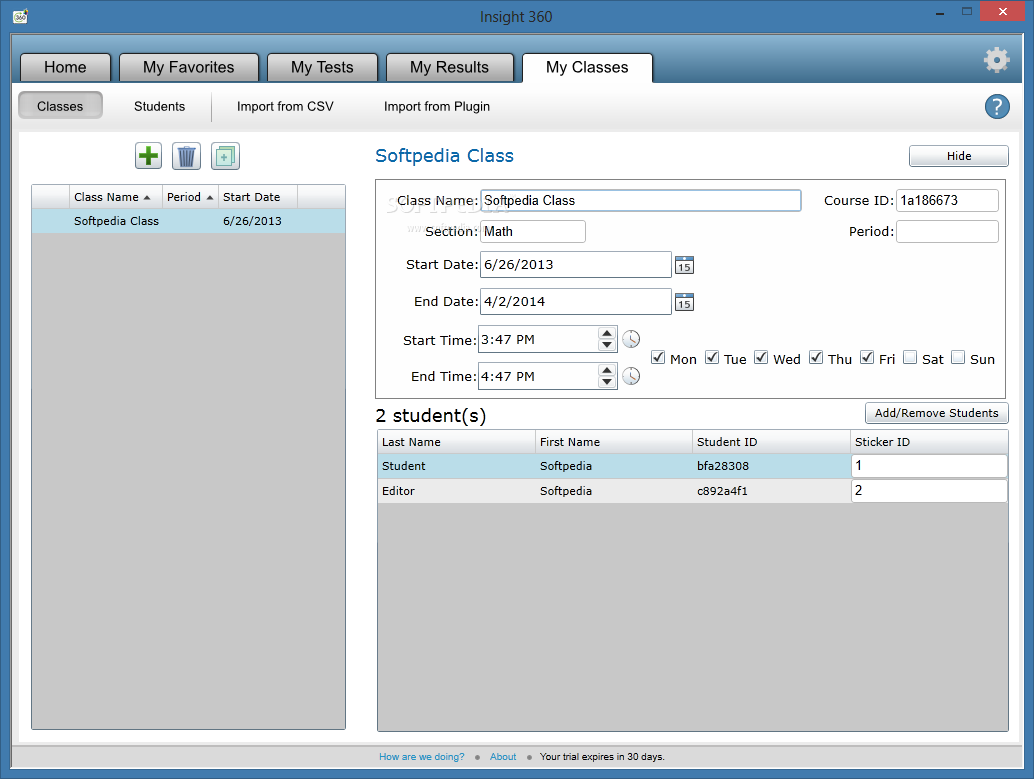Click the duplicate class icon
The height and width of the screenshot is (779, 1034).
(225, 156)
